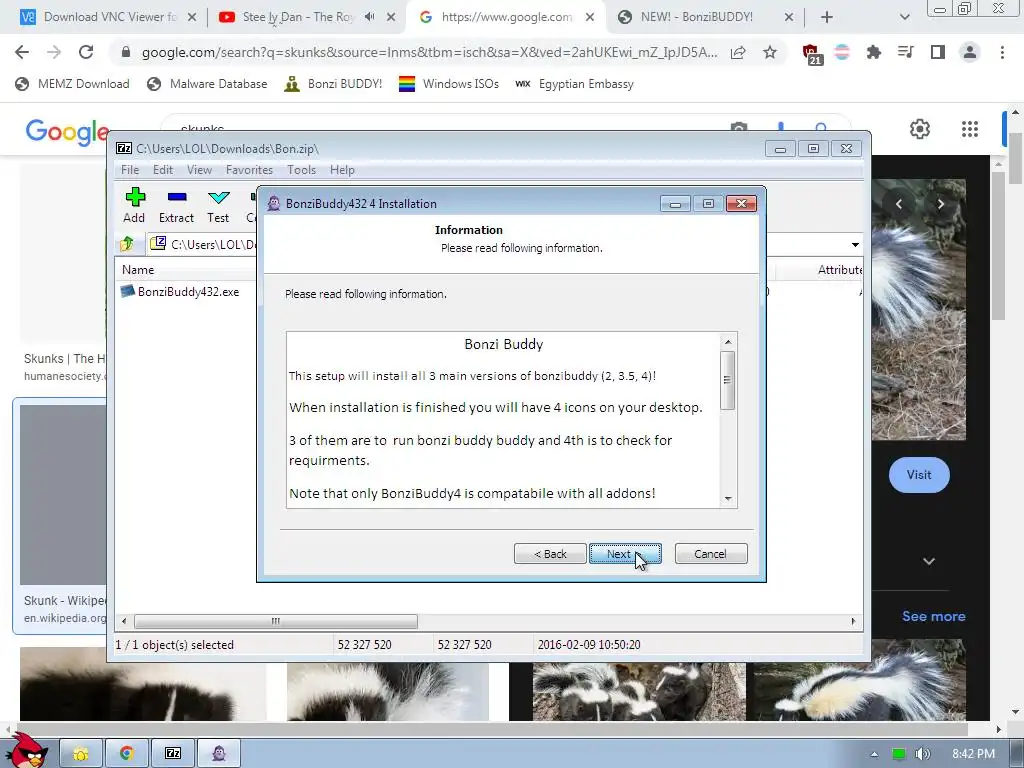Open Egyptian Embassy bookmark
This screenshot has height=768, width=1024.
click(575, 84)
